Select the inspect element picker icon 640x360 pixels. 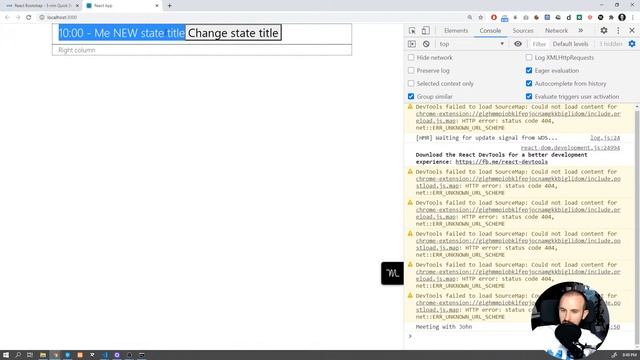pyautogui.click(x=412, y=31)
